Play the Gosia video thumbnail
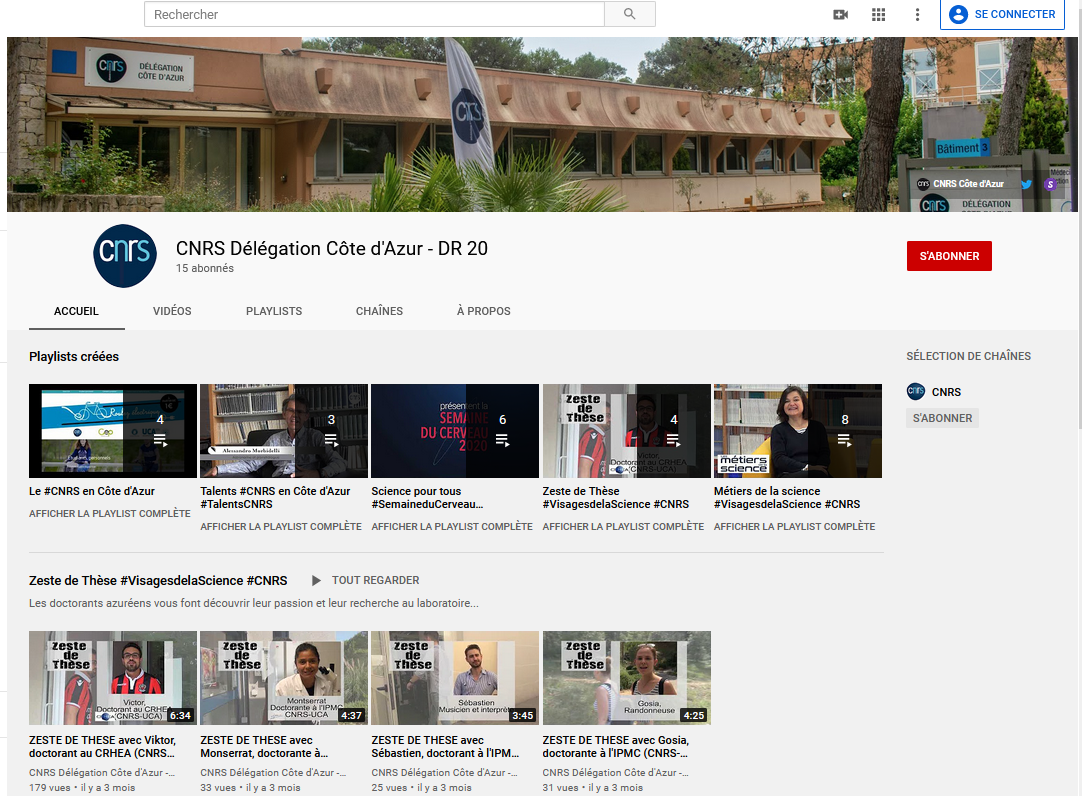This screenshot has width=1082, height=796. 627,678
